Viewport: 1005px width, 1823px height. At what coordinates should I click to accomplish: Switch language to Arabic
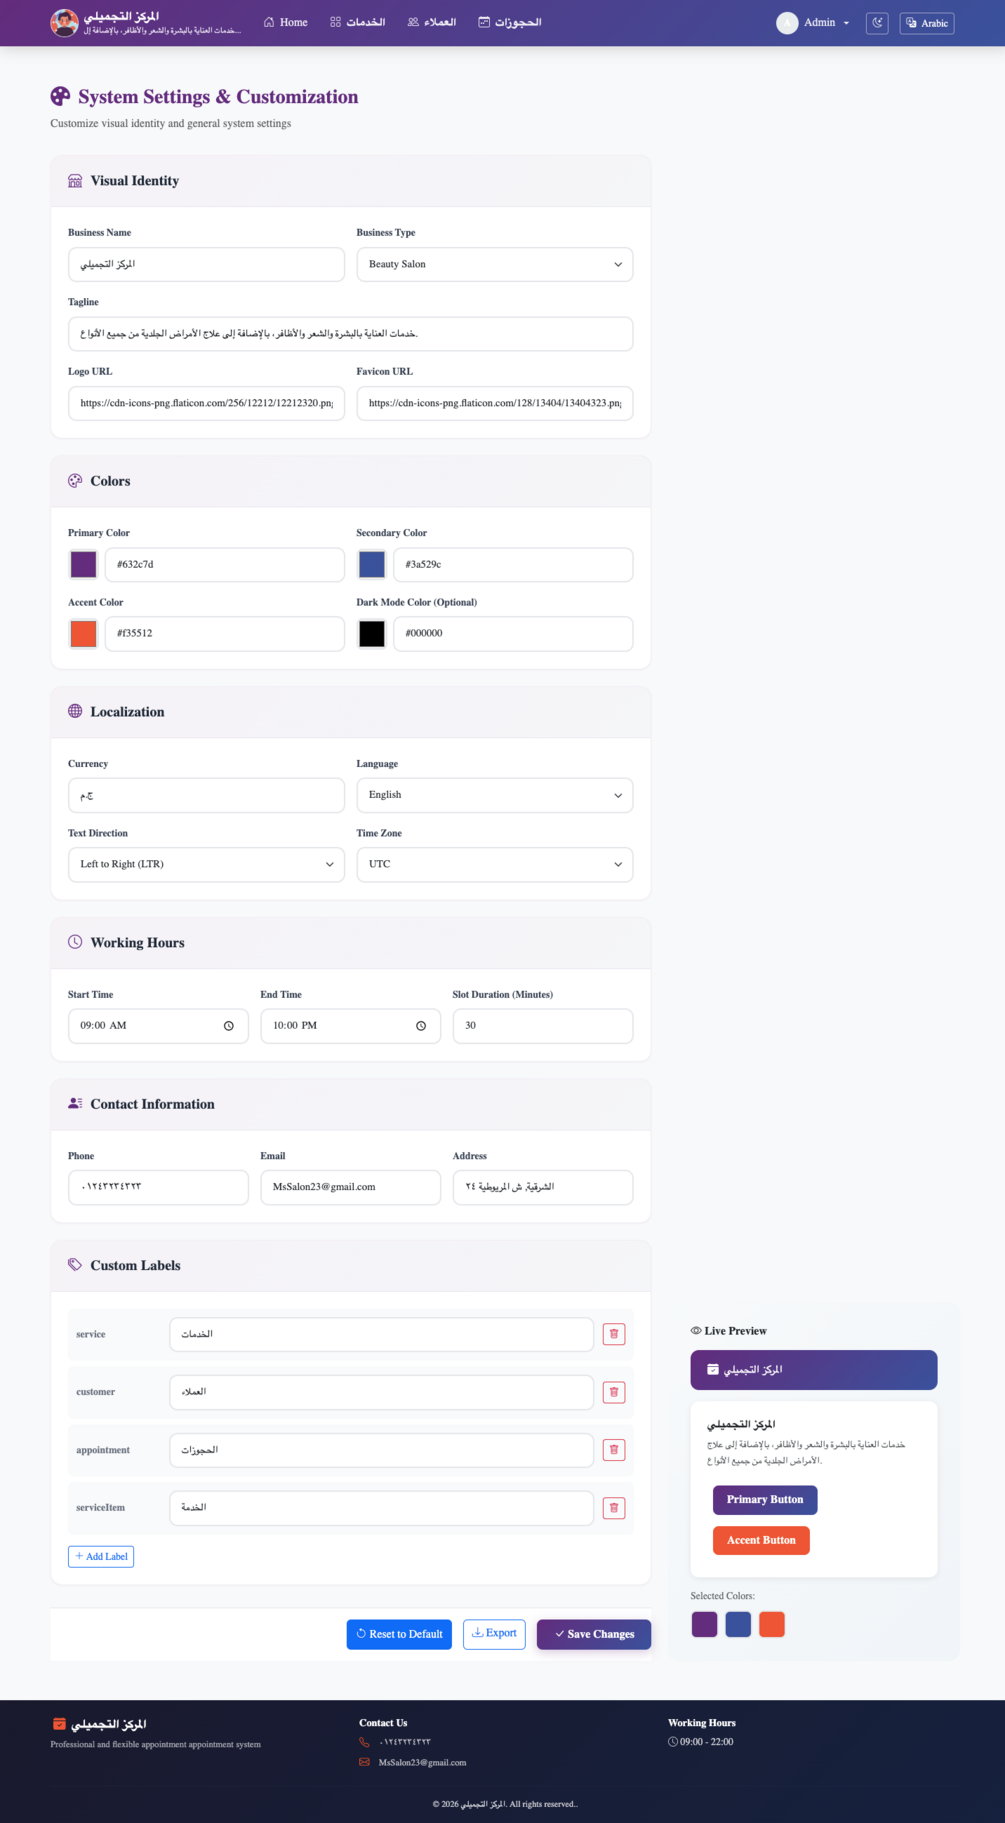click(x=927, y=23)
